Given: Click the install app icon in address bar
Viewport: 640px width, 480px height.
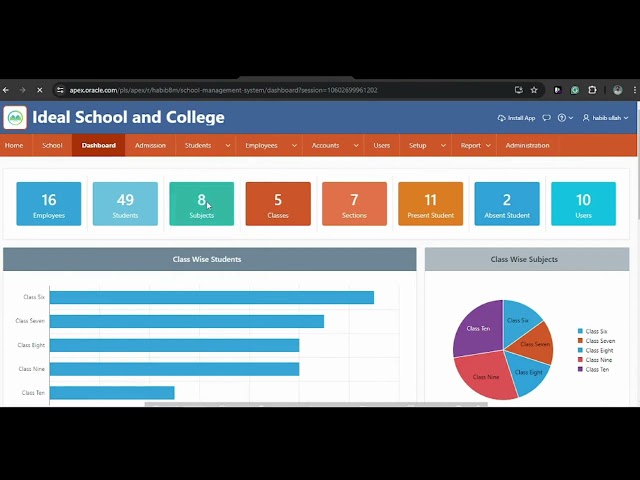Looking at the screenshot, I should coord(519,90).
